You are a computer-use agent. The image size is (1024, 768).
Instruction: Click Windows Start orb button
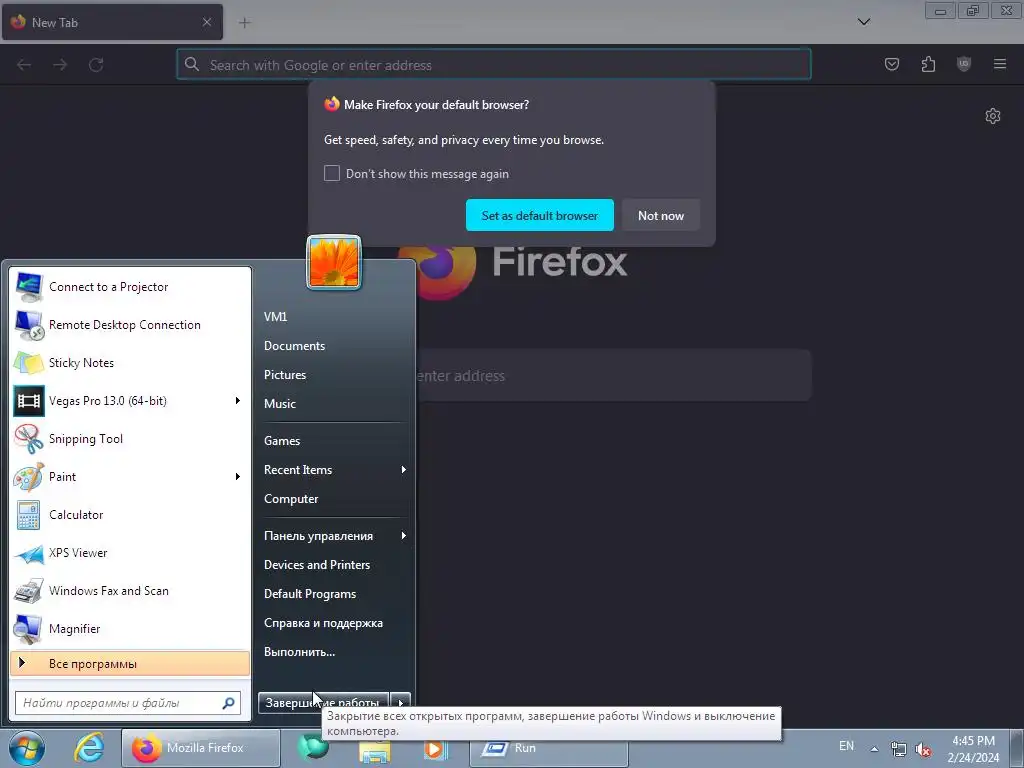pos(27,748)
